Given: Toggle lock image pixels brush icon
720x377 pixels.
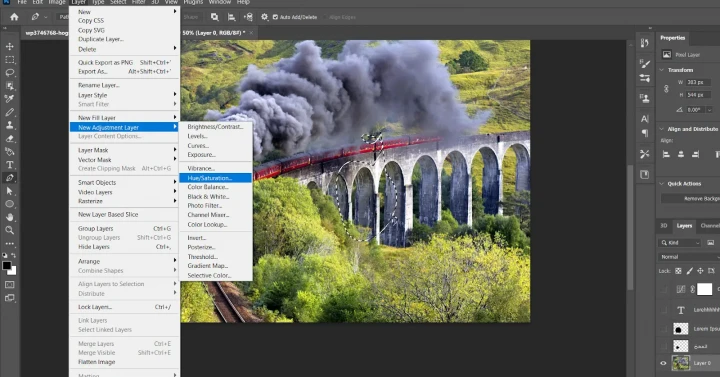Looking at the screenshot, I should [x=689, y=271].
